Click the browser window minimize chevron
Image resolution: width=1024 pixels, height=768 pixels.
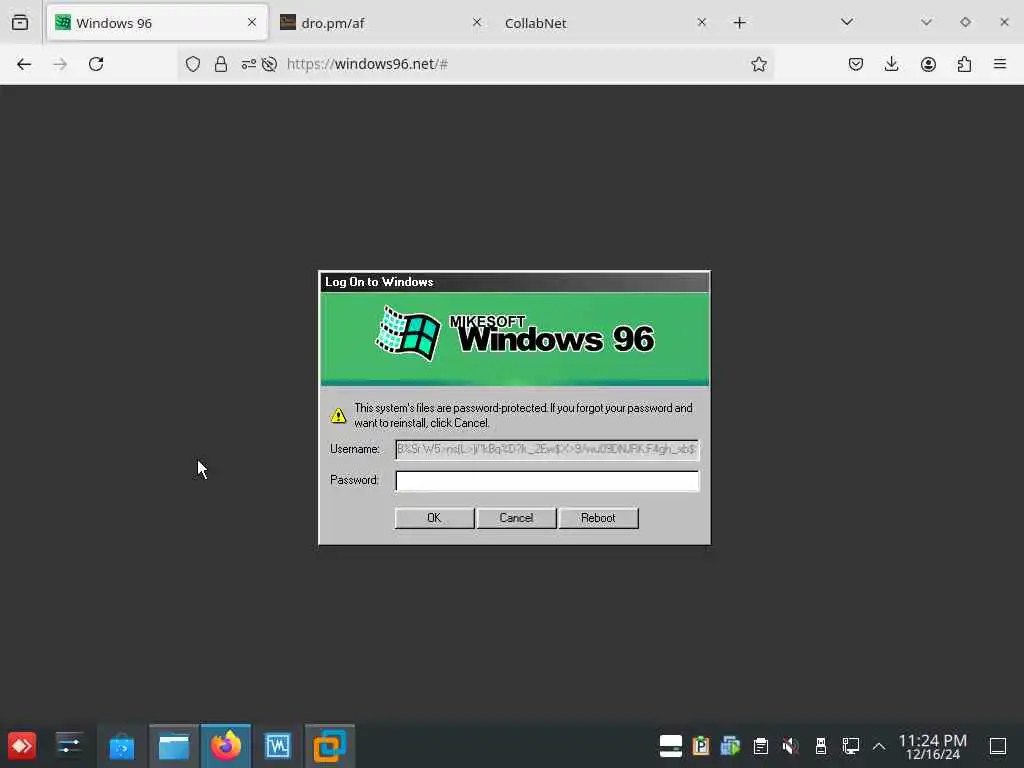click(926, 22)
